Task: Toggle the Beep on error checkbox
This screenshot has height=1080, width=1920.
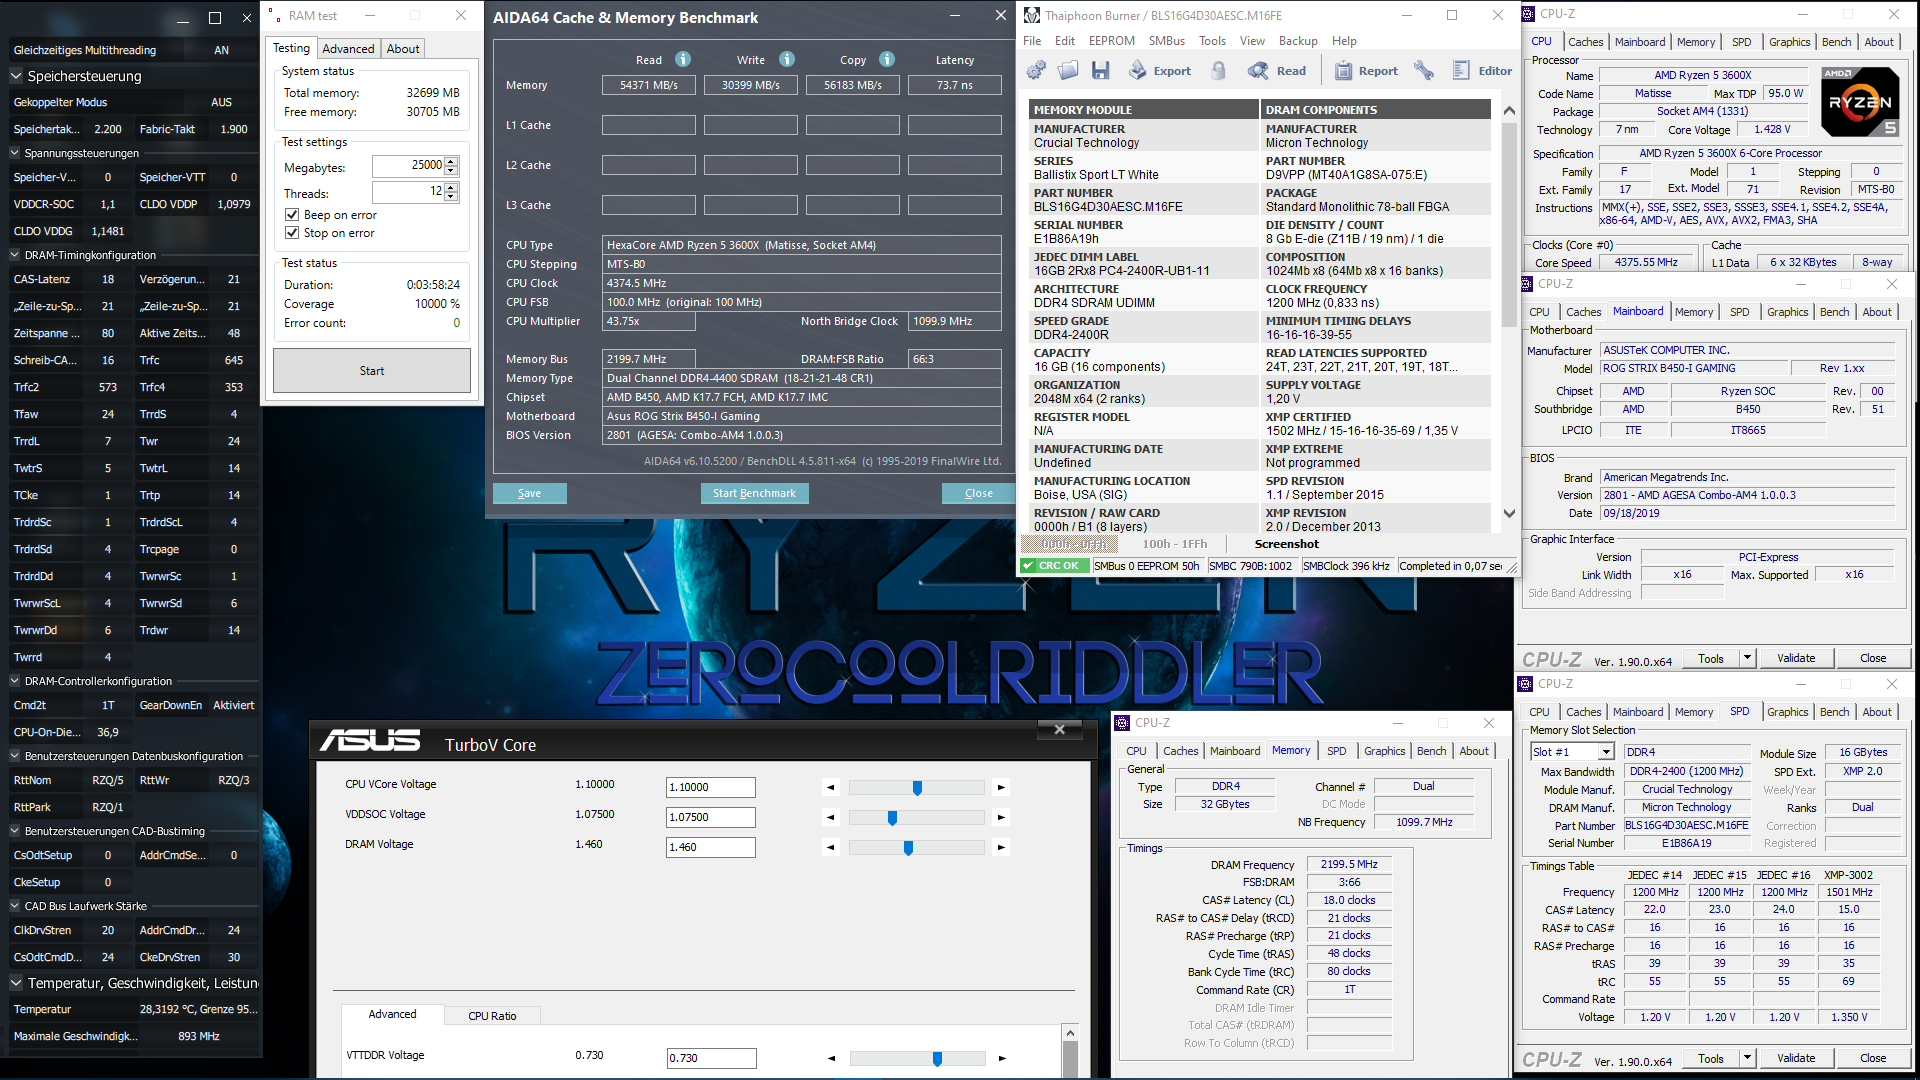Action: point(291,215)
